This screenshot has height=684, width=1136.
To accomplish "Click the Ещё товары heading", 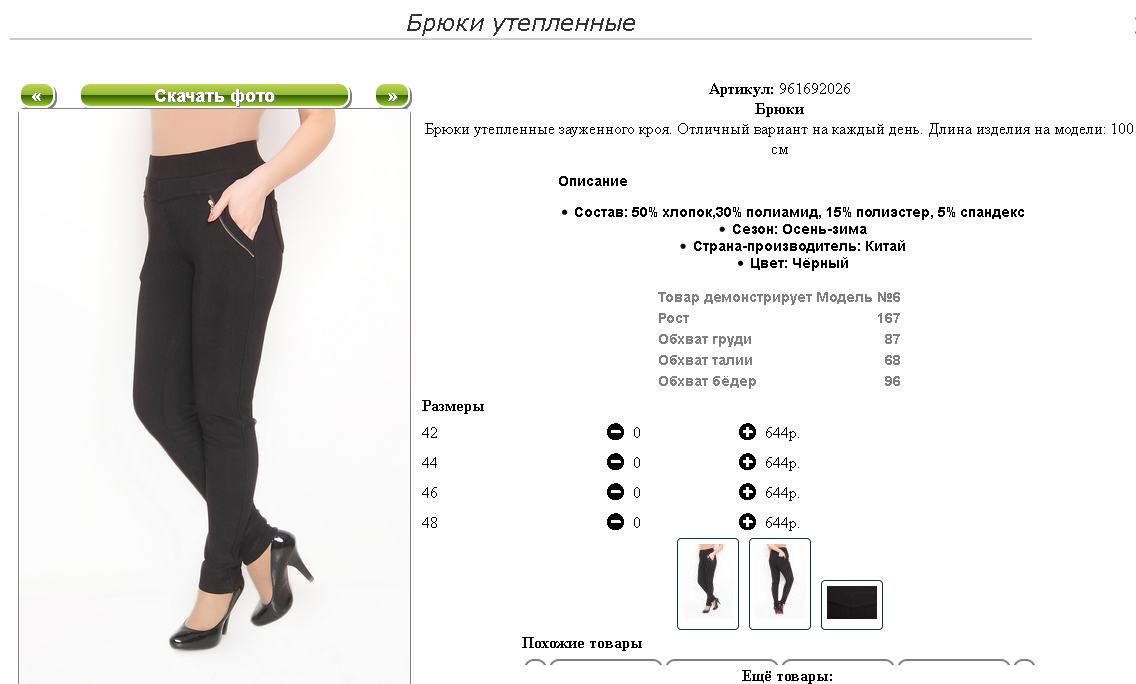I will tap(788, 676).
